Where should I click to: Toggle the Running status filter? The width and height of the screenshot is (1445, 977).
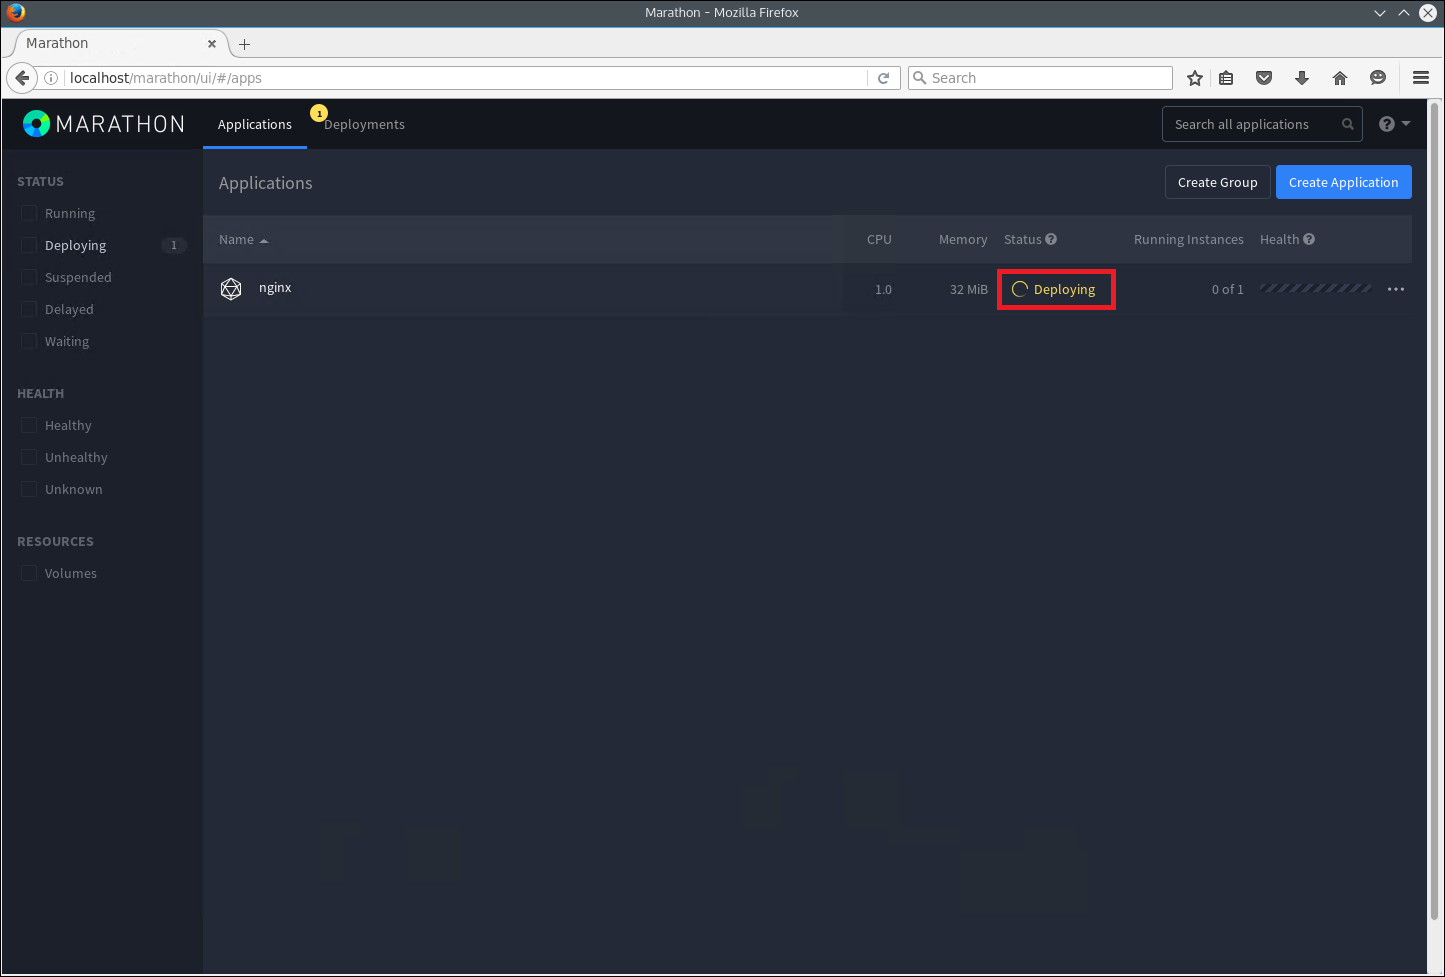click(29, 213)
